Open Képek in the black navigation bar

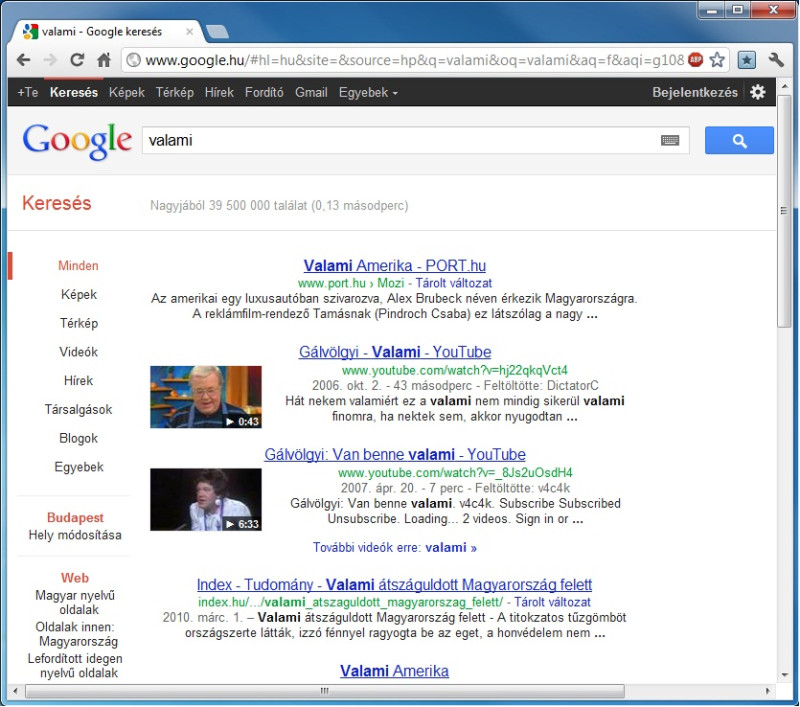pyautogui.click(x=127, y=92)
